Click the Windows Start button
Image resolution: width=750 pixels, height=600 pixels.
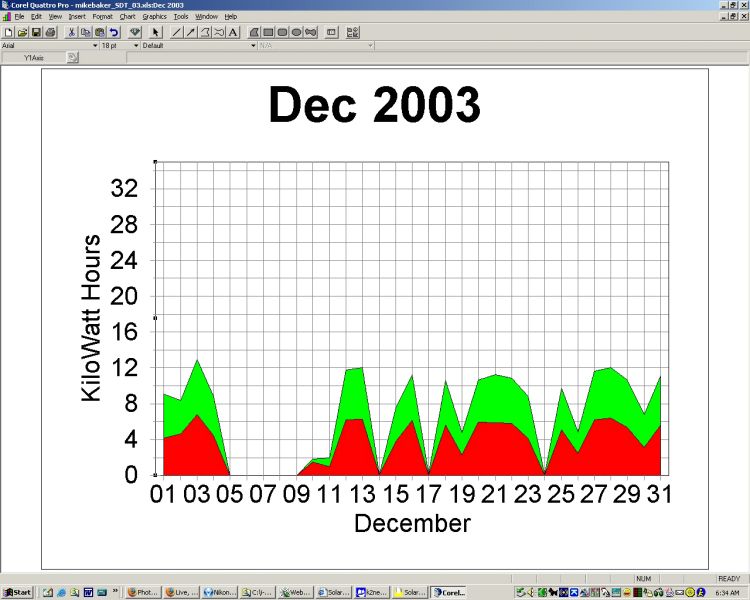(x=17, y=592)
